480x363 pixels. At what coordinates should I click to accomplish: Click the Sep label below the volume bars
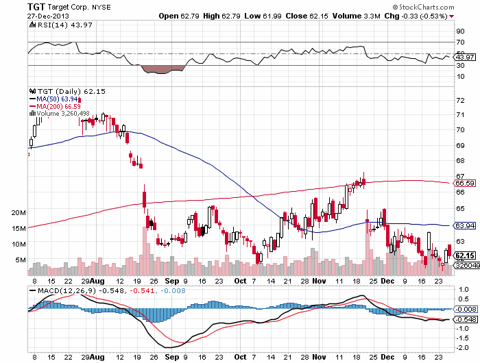(x=172, y=281)
